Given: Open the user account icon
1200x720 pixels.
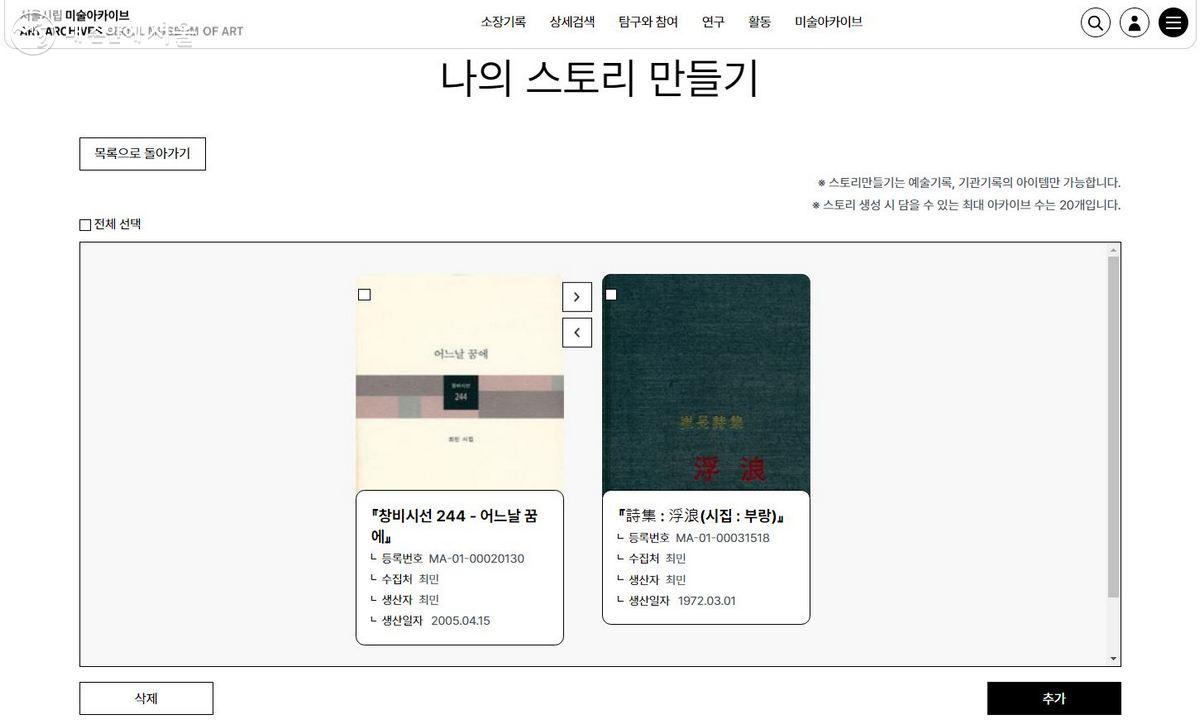Looking at the screenshot, I should 1134,23.
